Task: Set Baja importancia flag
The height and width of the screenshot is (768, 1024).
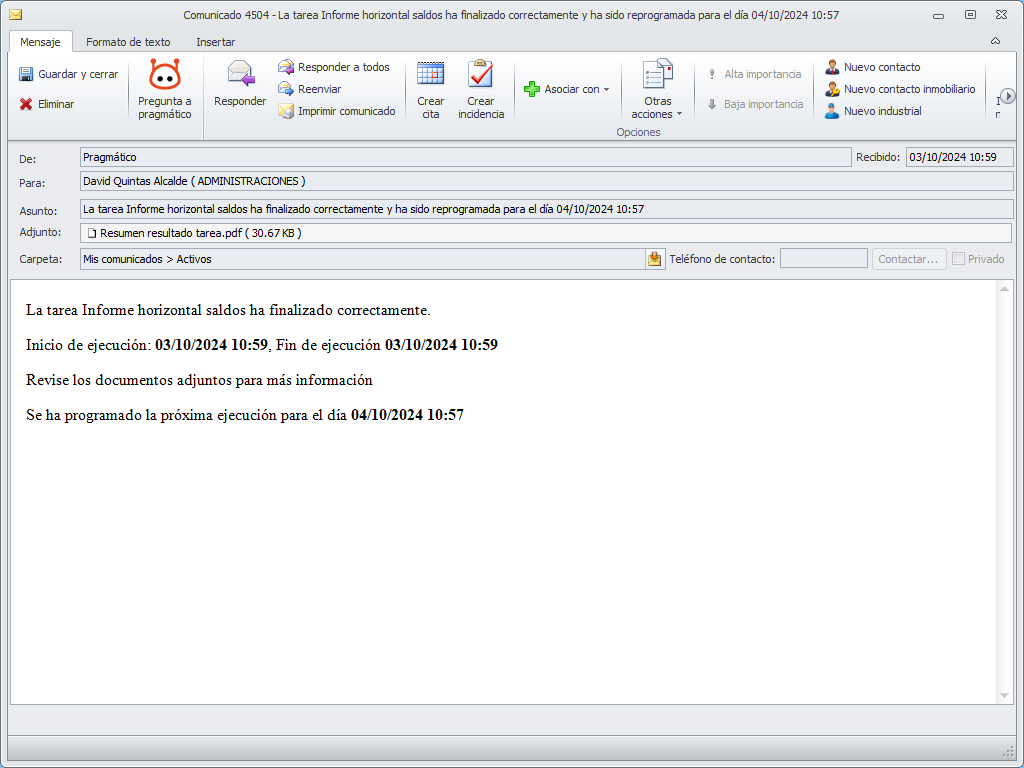Action: coord(754,104)
